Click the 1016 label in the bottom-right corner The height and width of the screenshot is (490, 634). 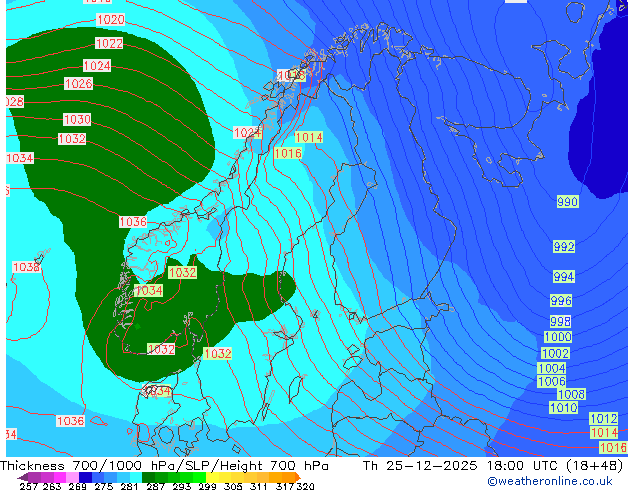pyautogui.click(x=613, y=447)
